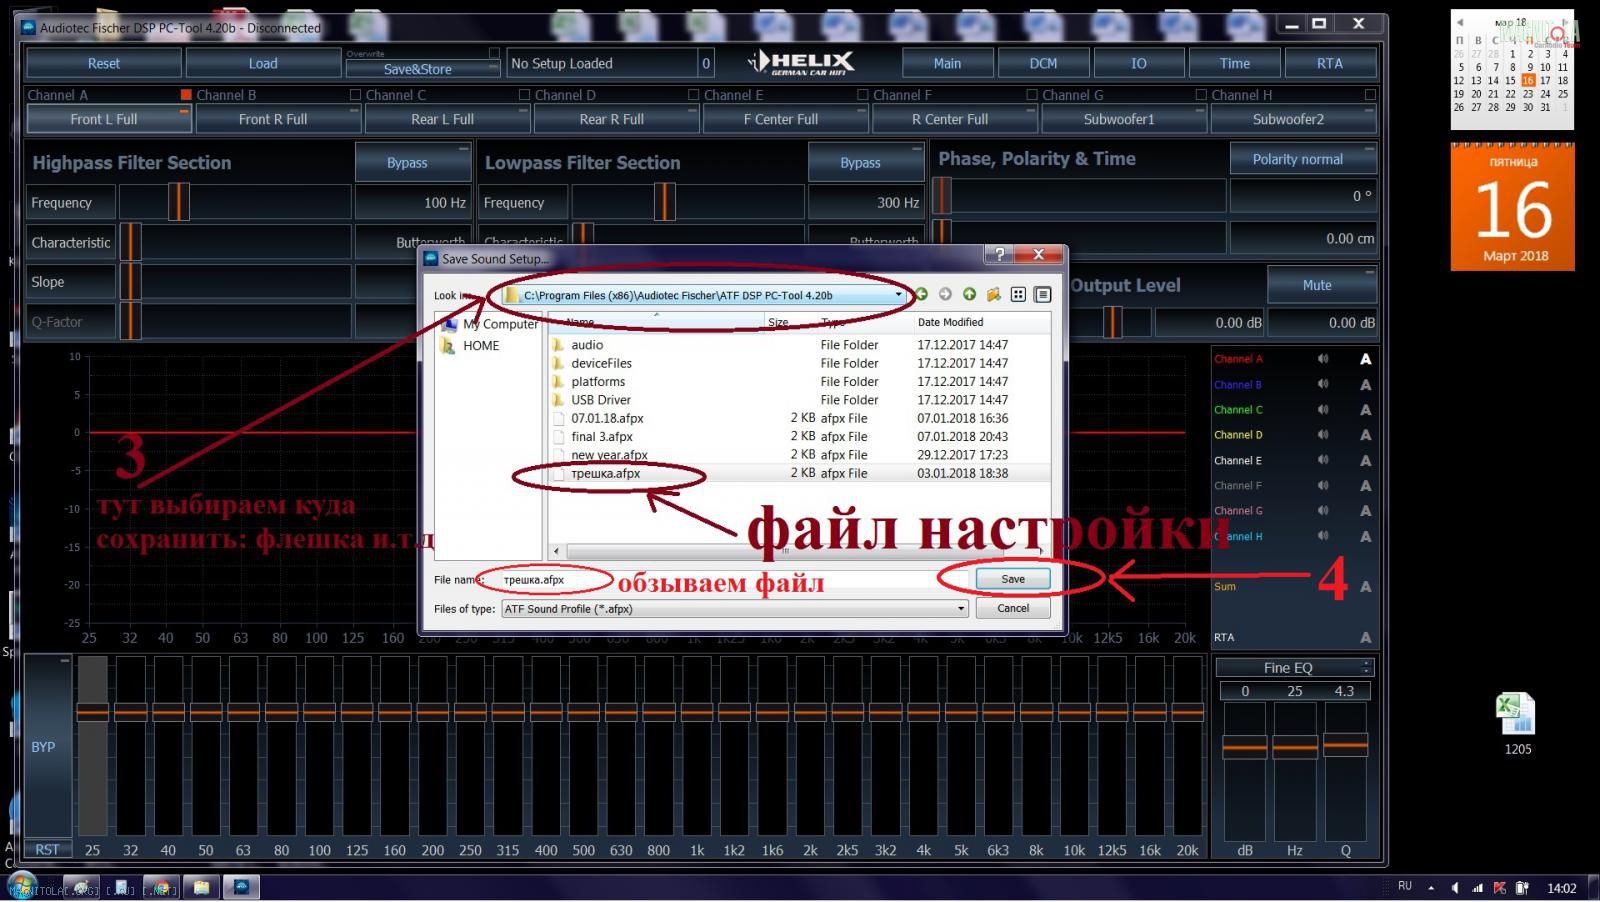Open the 1205 Excel file on desktop
The image size is (1600, 902).
click(1517, 724)
